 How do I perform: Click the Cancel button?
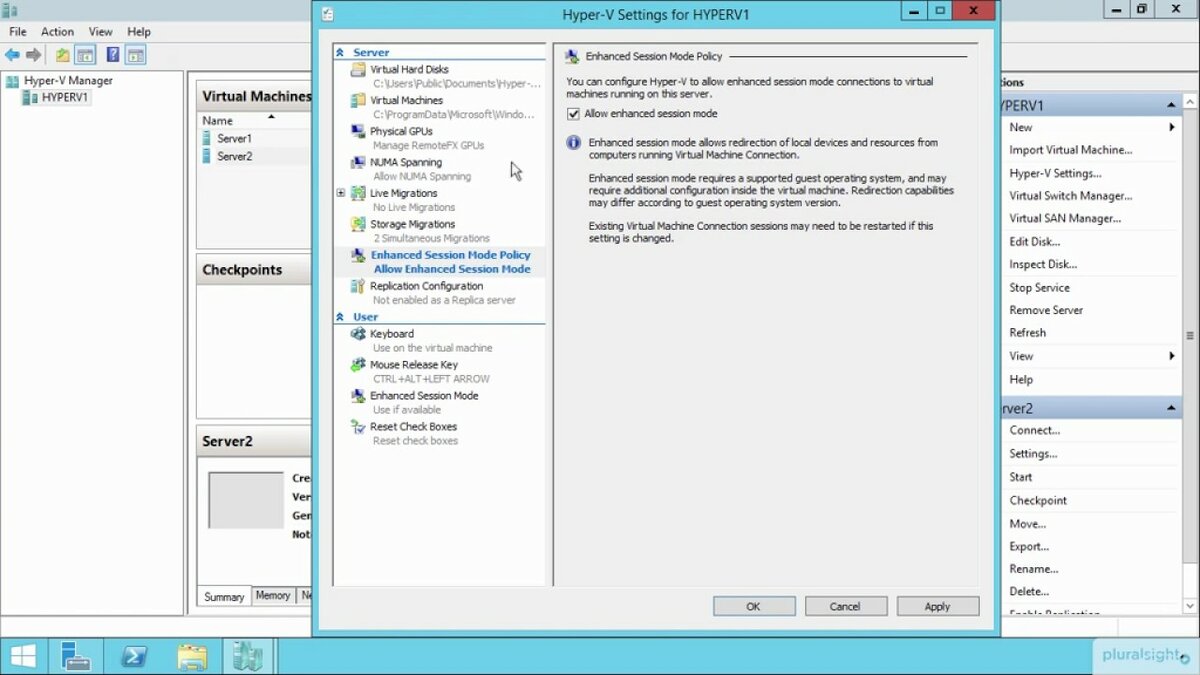(x=845, y=606)
